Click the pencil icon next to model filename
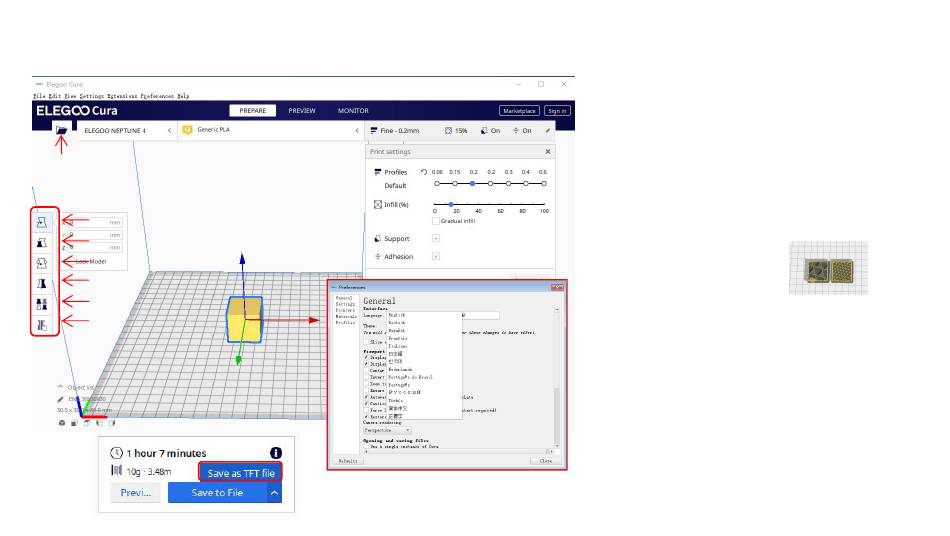The image size is (950, 536). (60, 400)
